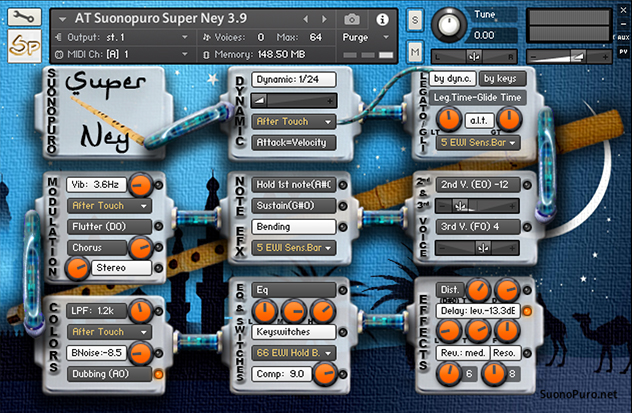This screenshot has width=632, height=413.
Task: Toggle the 2nd V. (E0) LED
Action: point(527,185)
